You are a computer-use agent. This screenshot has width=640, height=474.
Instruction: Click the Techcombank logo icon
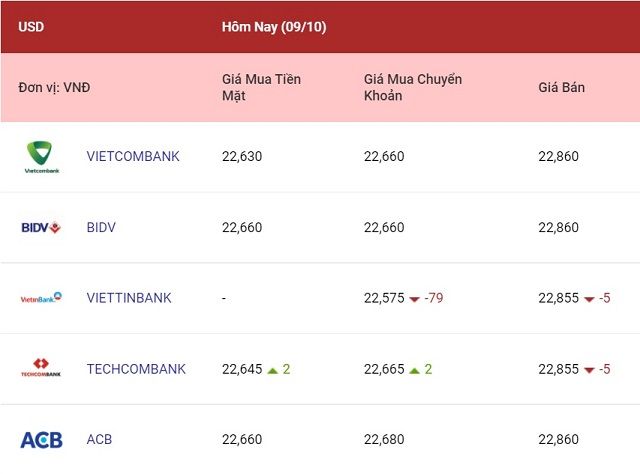[41, 367]
